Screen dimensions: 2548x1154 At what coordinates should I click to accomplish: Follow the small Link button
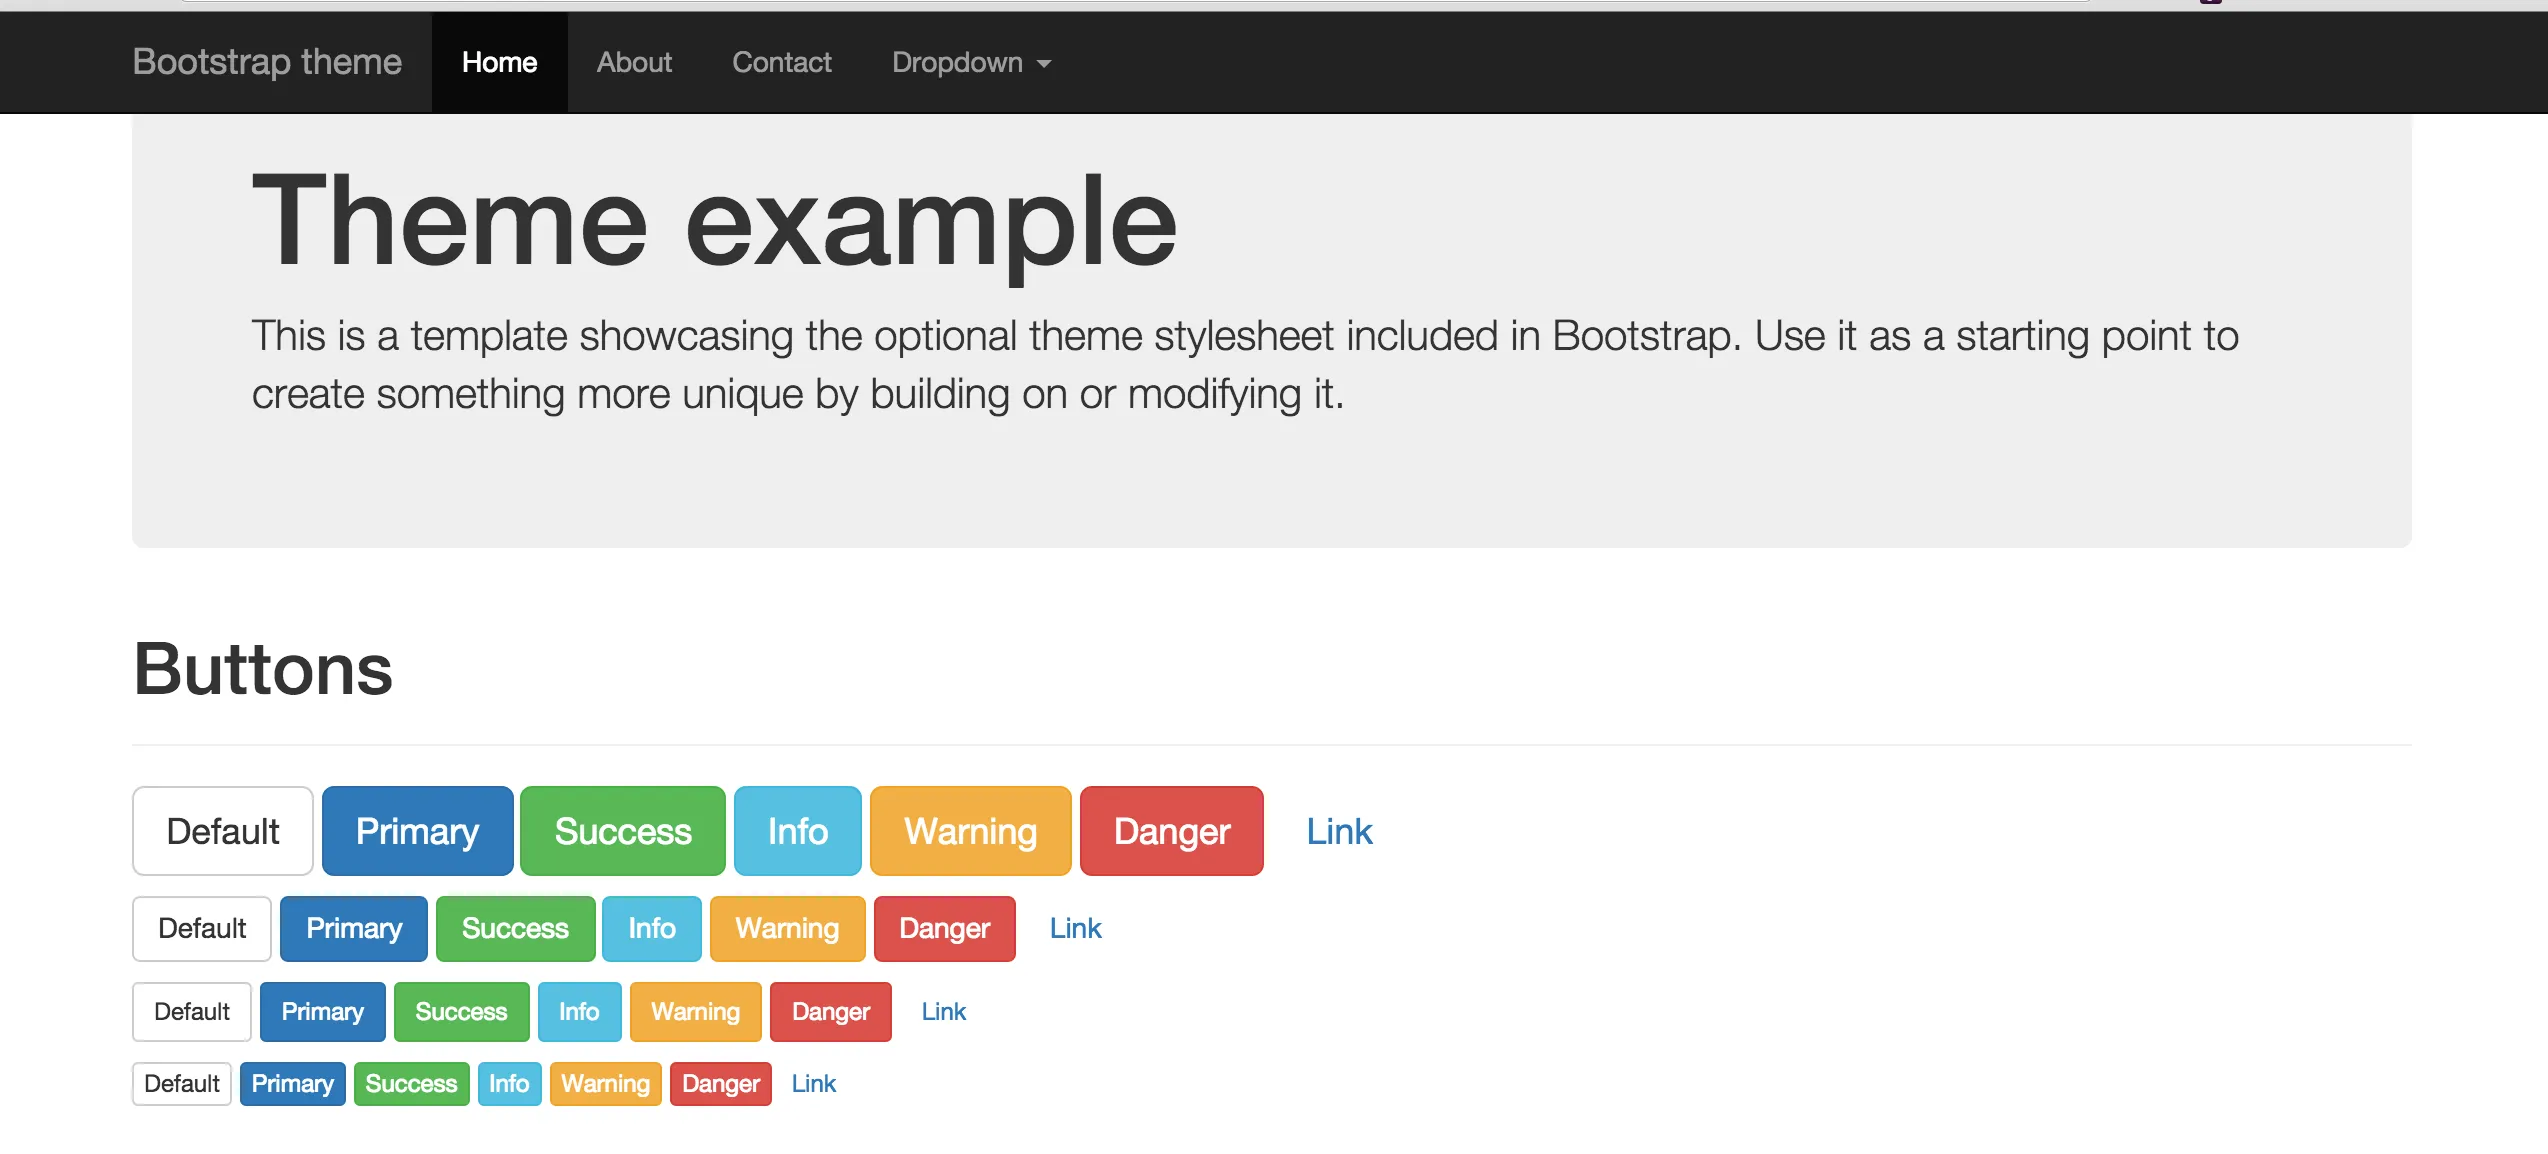(944, 1012)
